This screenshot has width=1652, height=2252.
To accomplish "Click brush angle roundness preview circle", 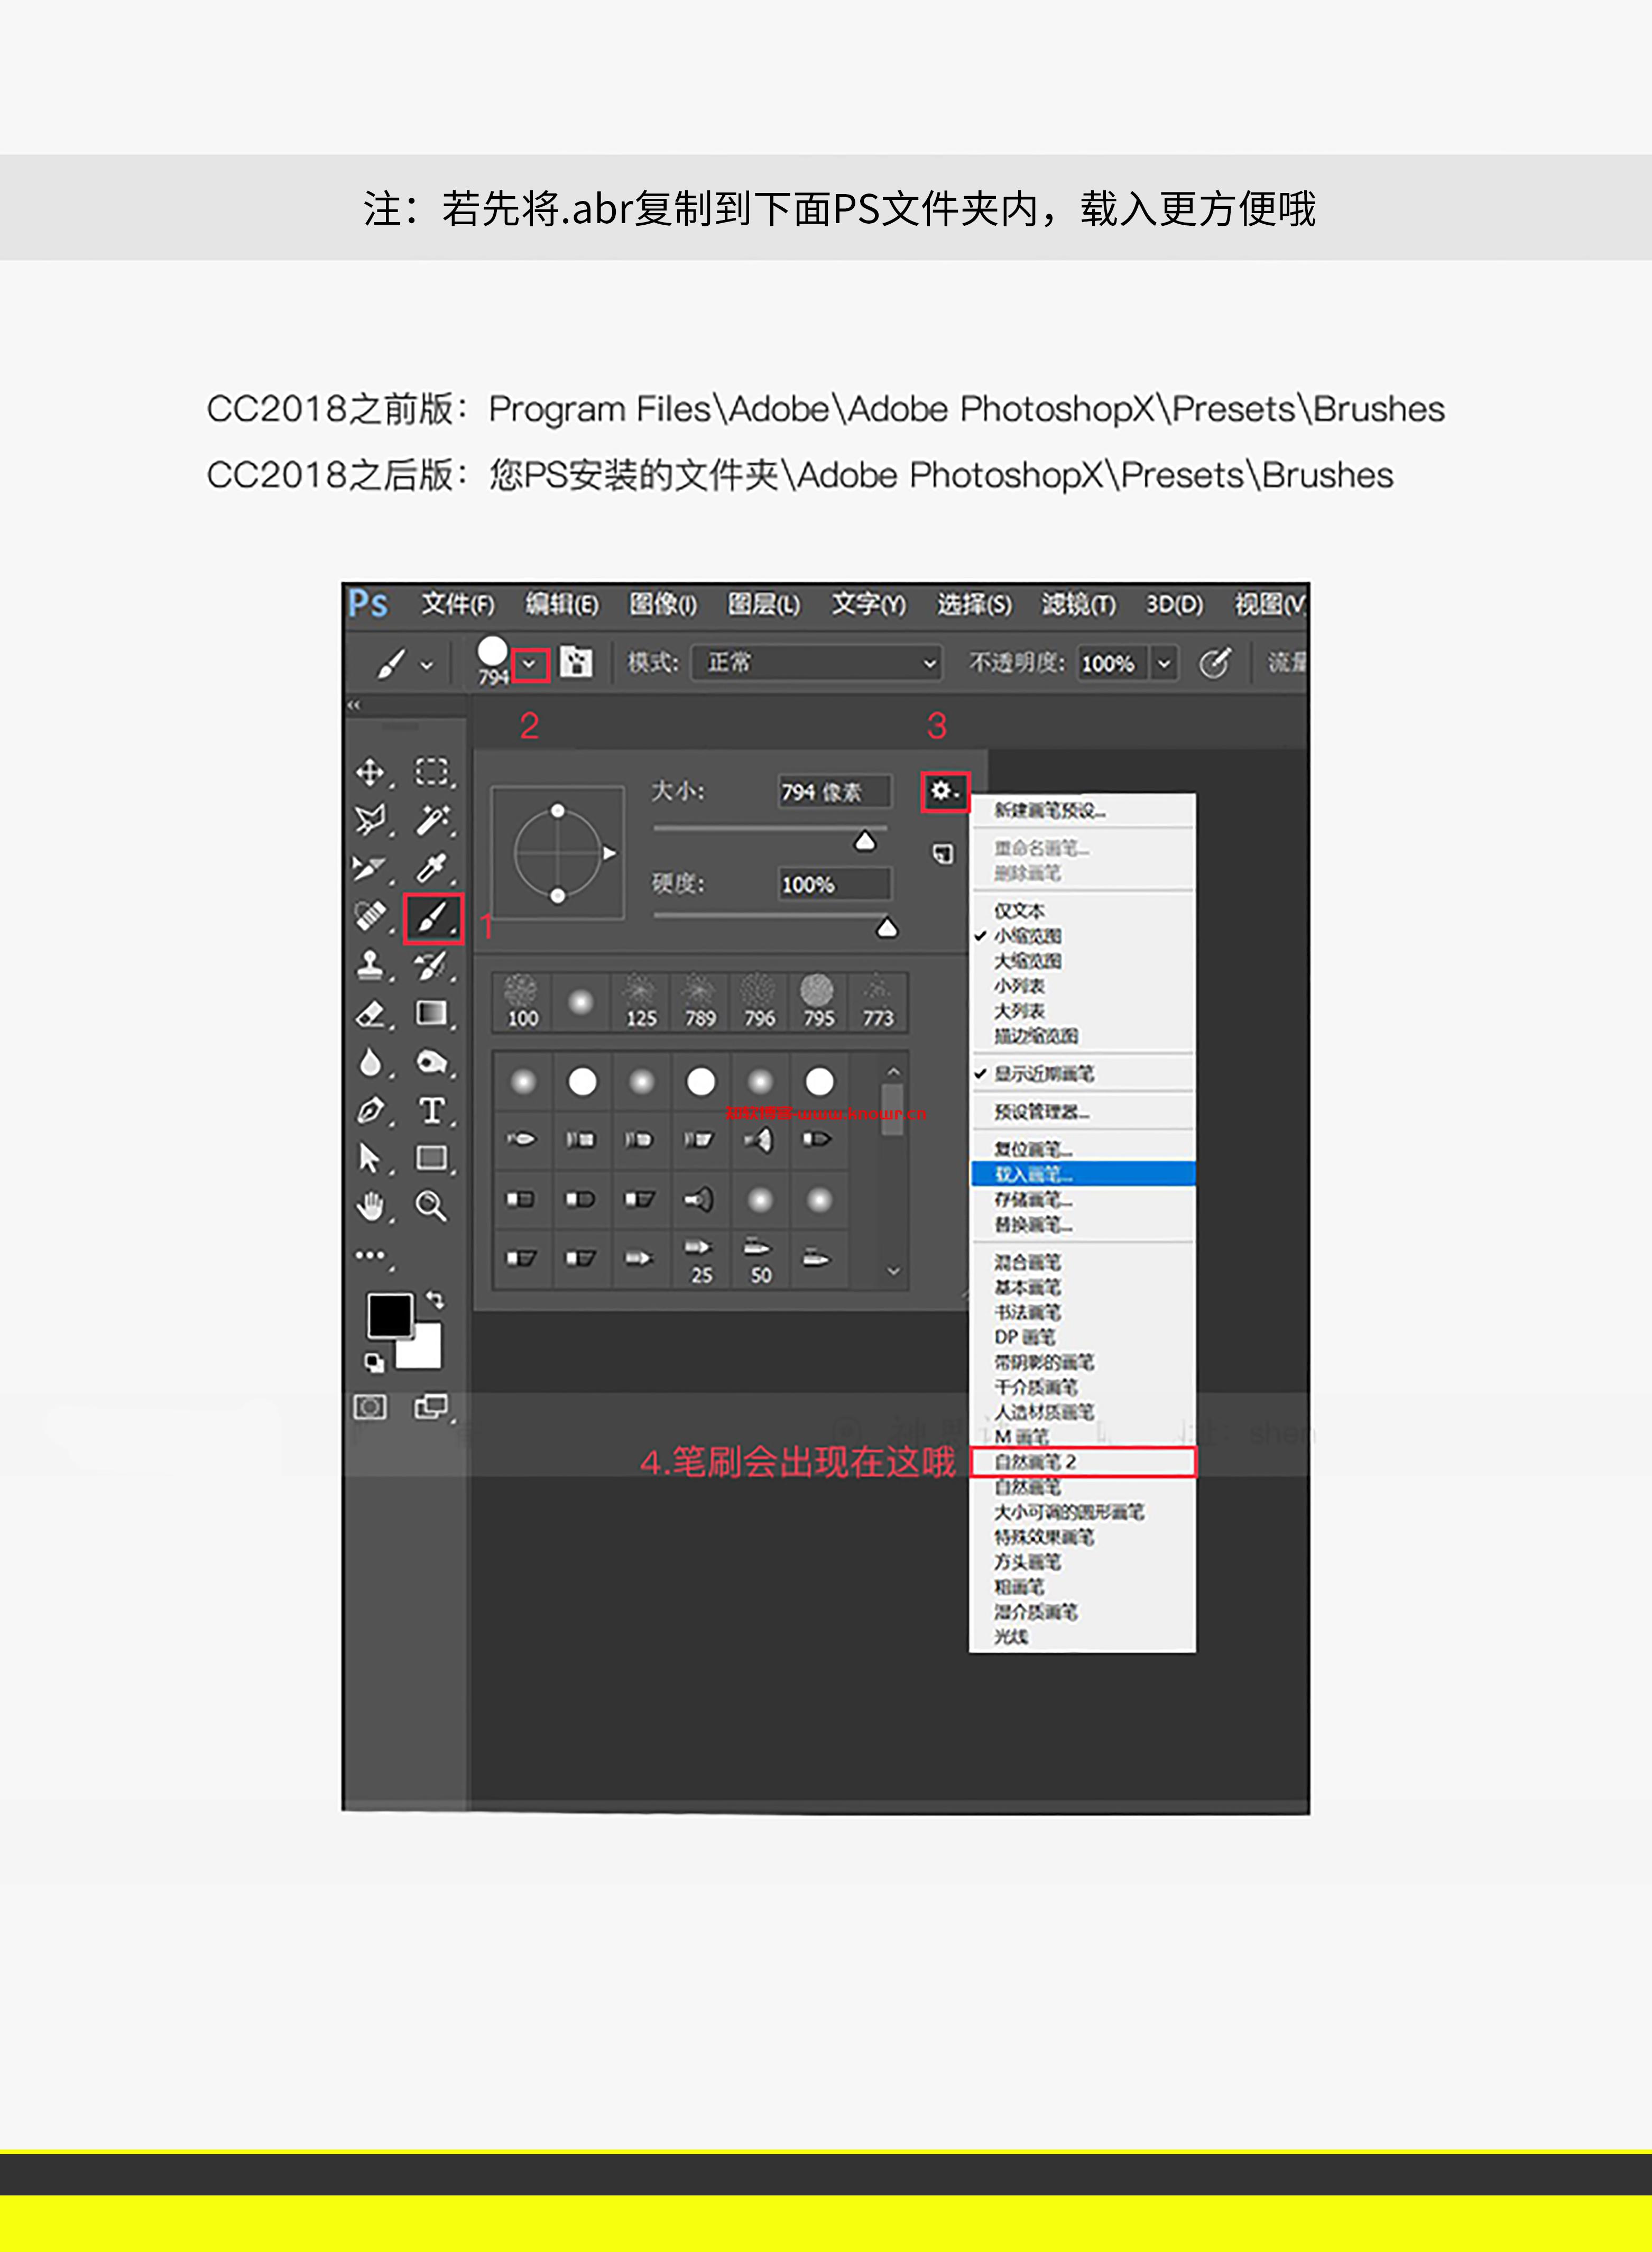I will click(x=558, y=853).
